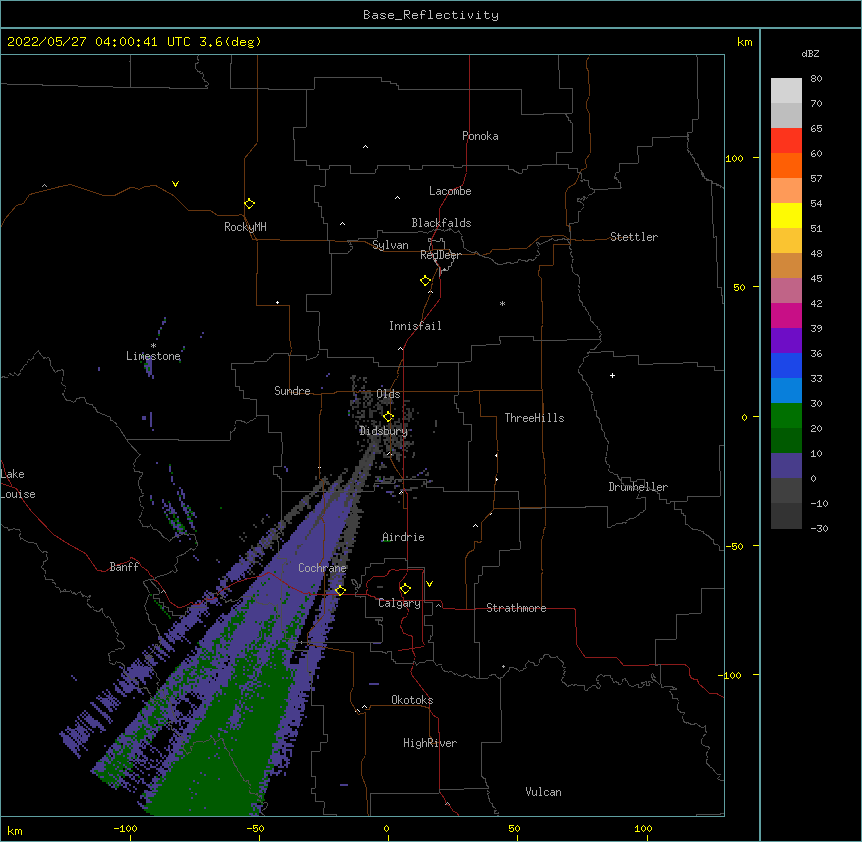Select the Sundre label
862x842 pixels.
(292, 391)
